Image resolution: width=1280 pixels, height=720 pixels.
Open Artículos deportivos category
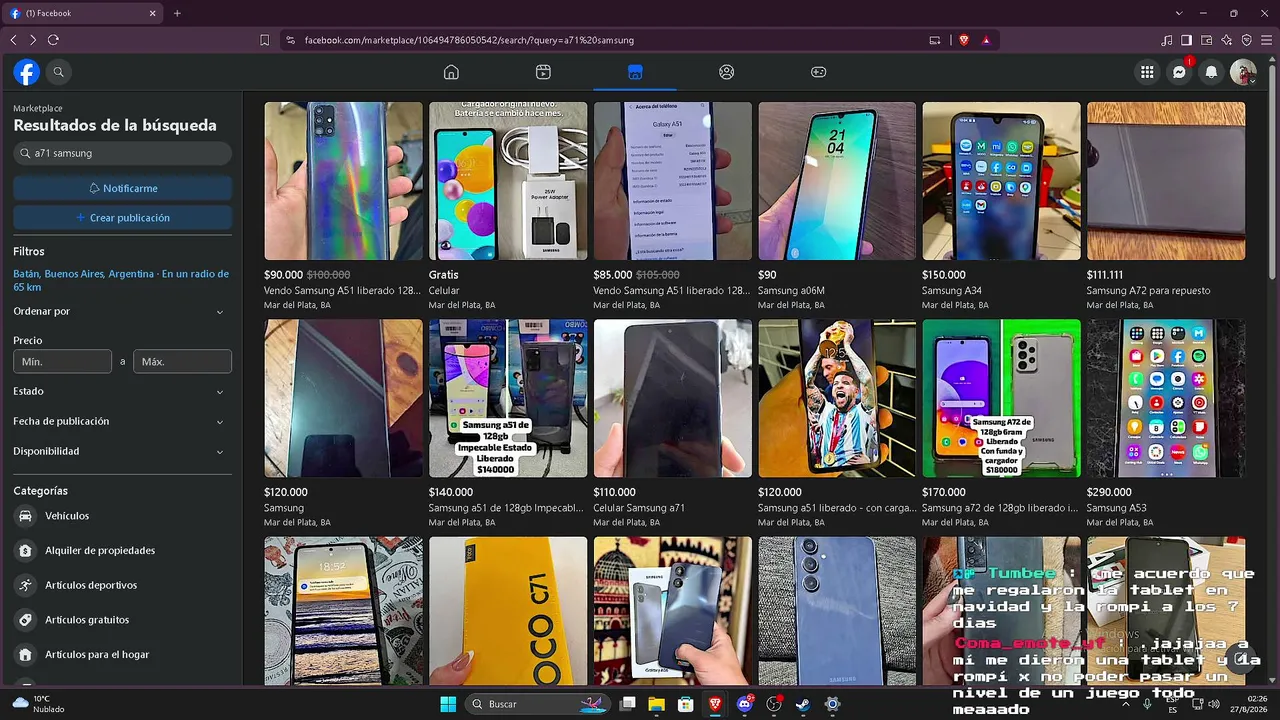click(122, 585)
